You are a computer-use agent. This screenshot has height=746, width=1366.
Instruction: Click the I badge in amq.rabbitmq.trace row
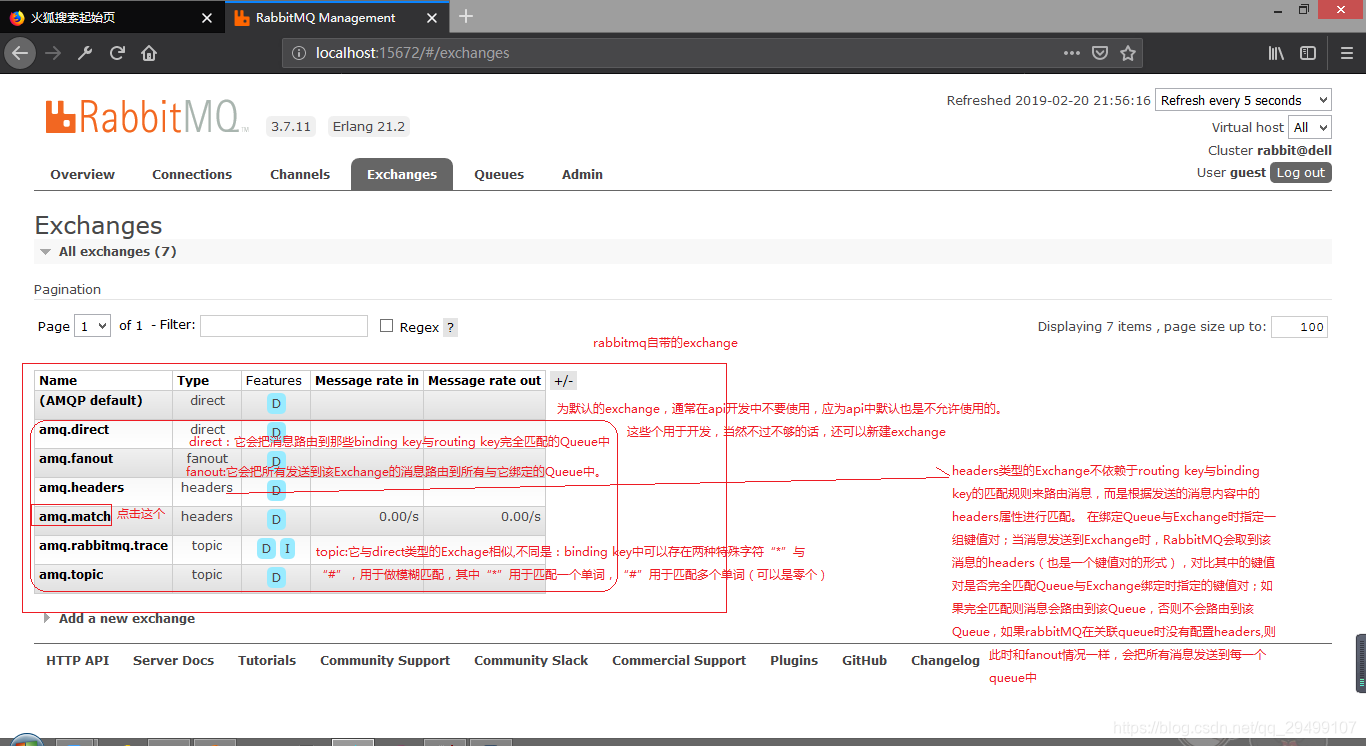(287, 548)
